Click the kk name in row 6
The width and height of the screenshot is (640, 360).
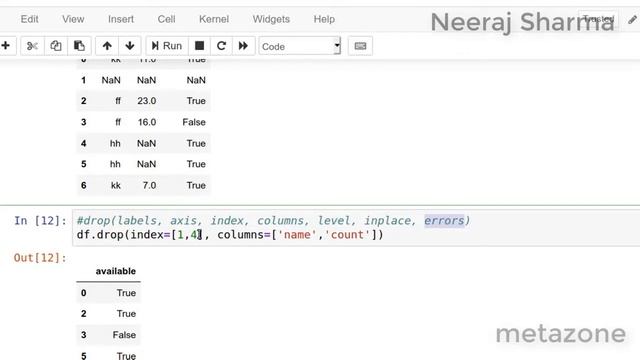tap(116, 185)
